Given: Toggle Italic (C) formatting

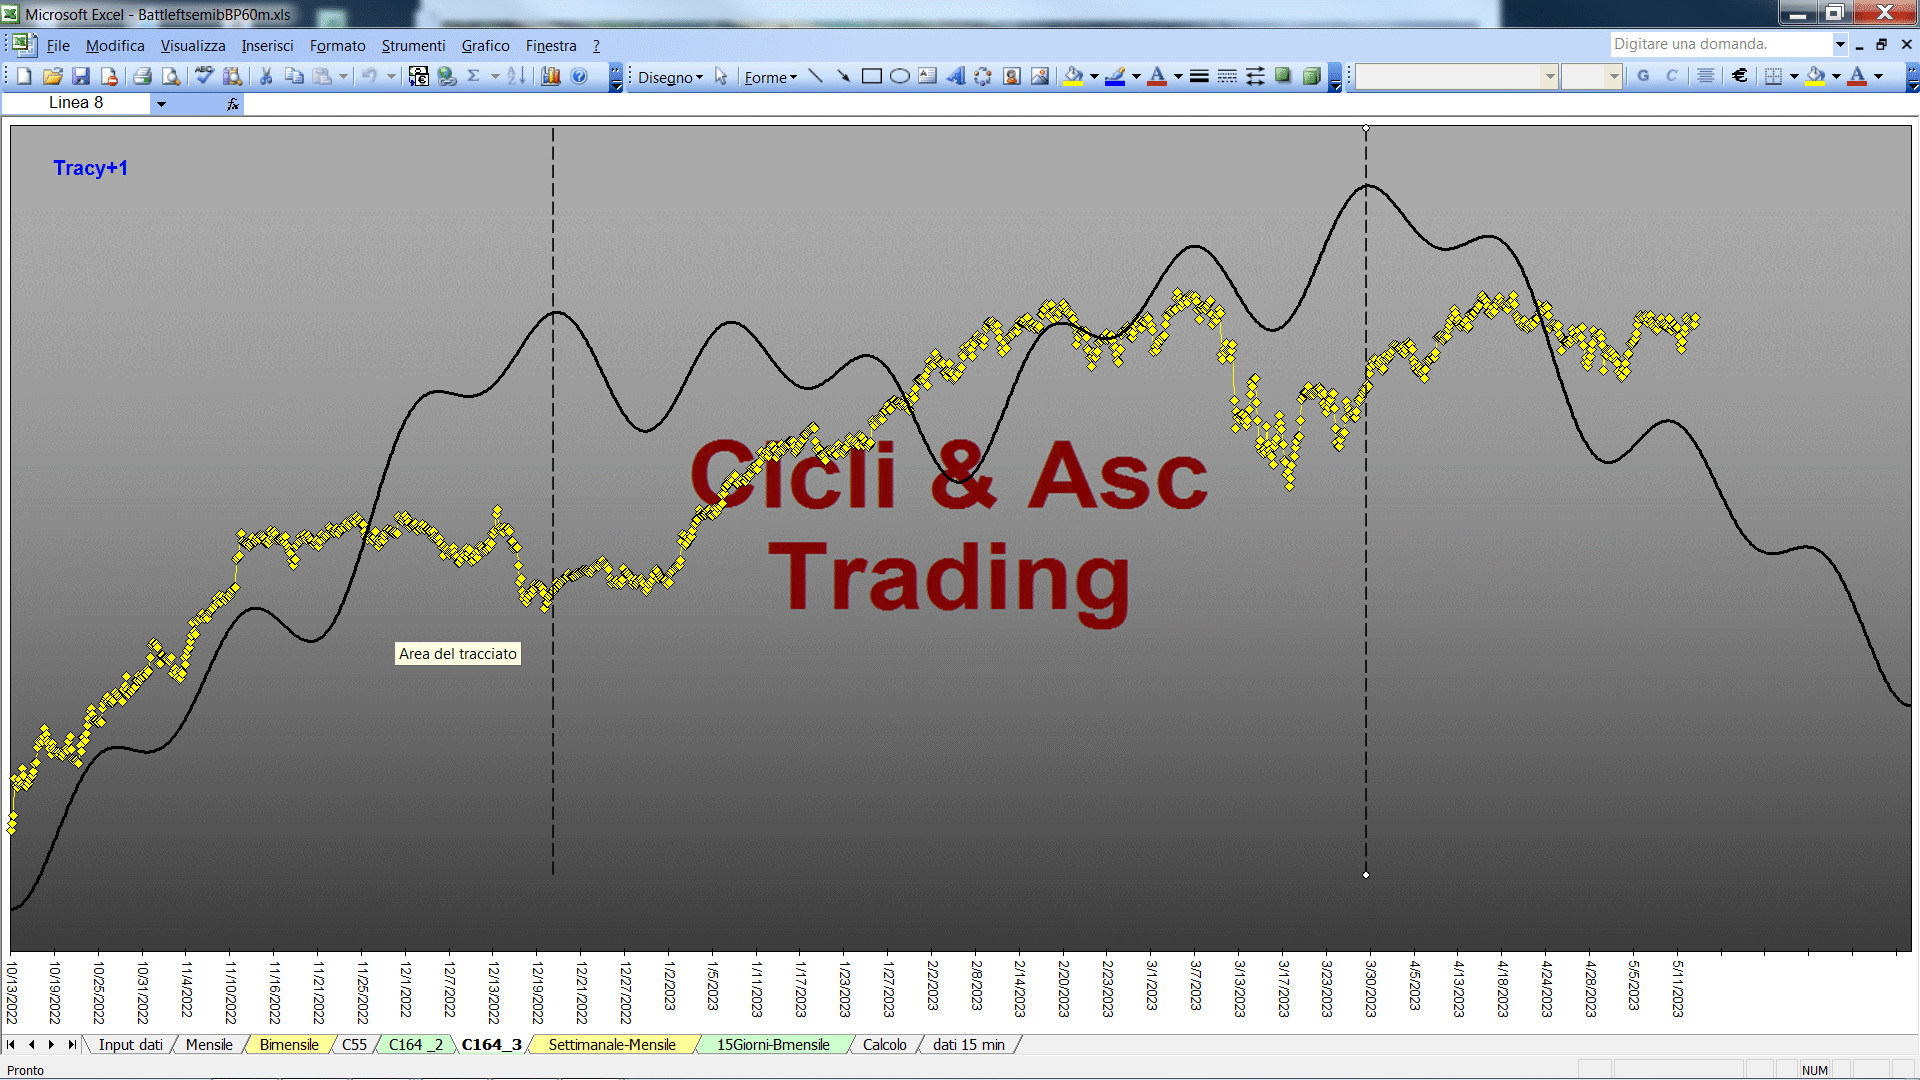Looking at the screenshot, I should coord(1671,77).
